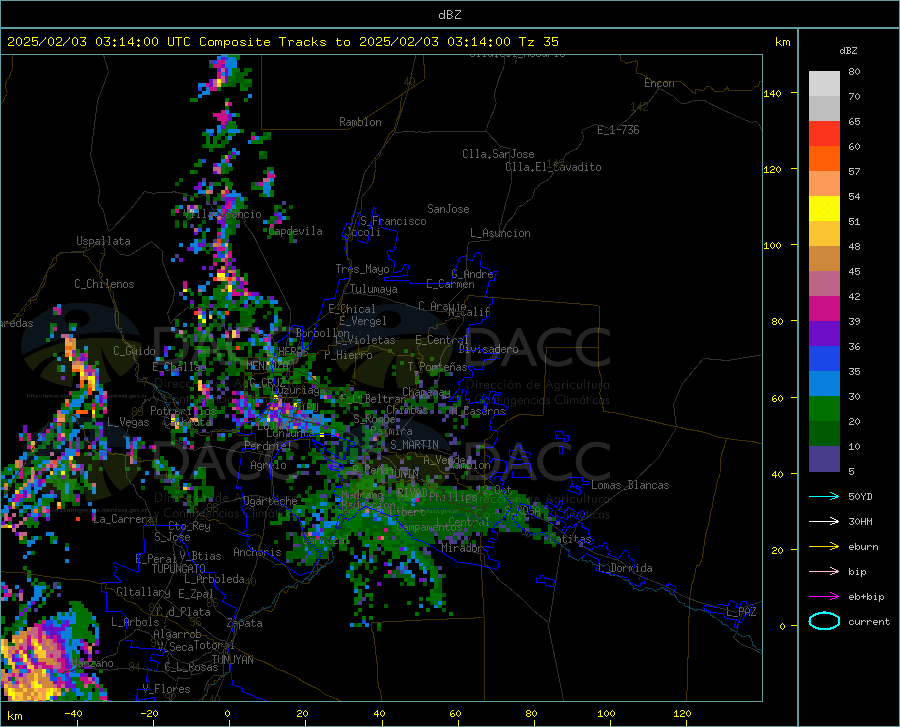Screen dimensions: 900x727
Task: Click the E_Carmen map label
Action: (x=450, y=284)
